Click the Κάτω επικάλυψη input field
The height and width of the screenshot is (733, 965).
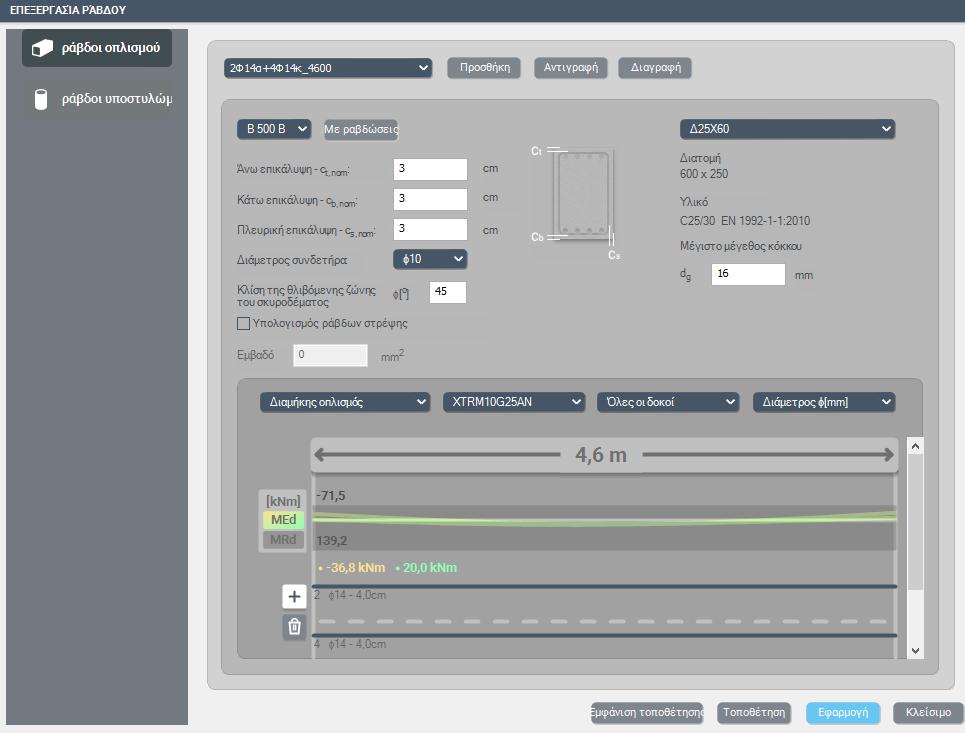430,199
